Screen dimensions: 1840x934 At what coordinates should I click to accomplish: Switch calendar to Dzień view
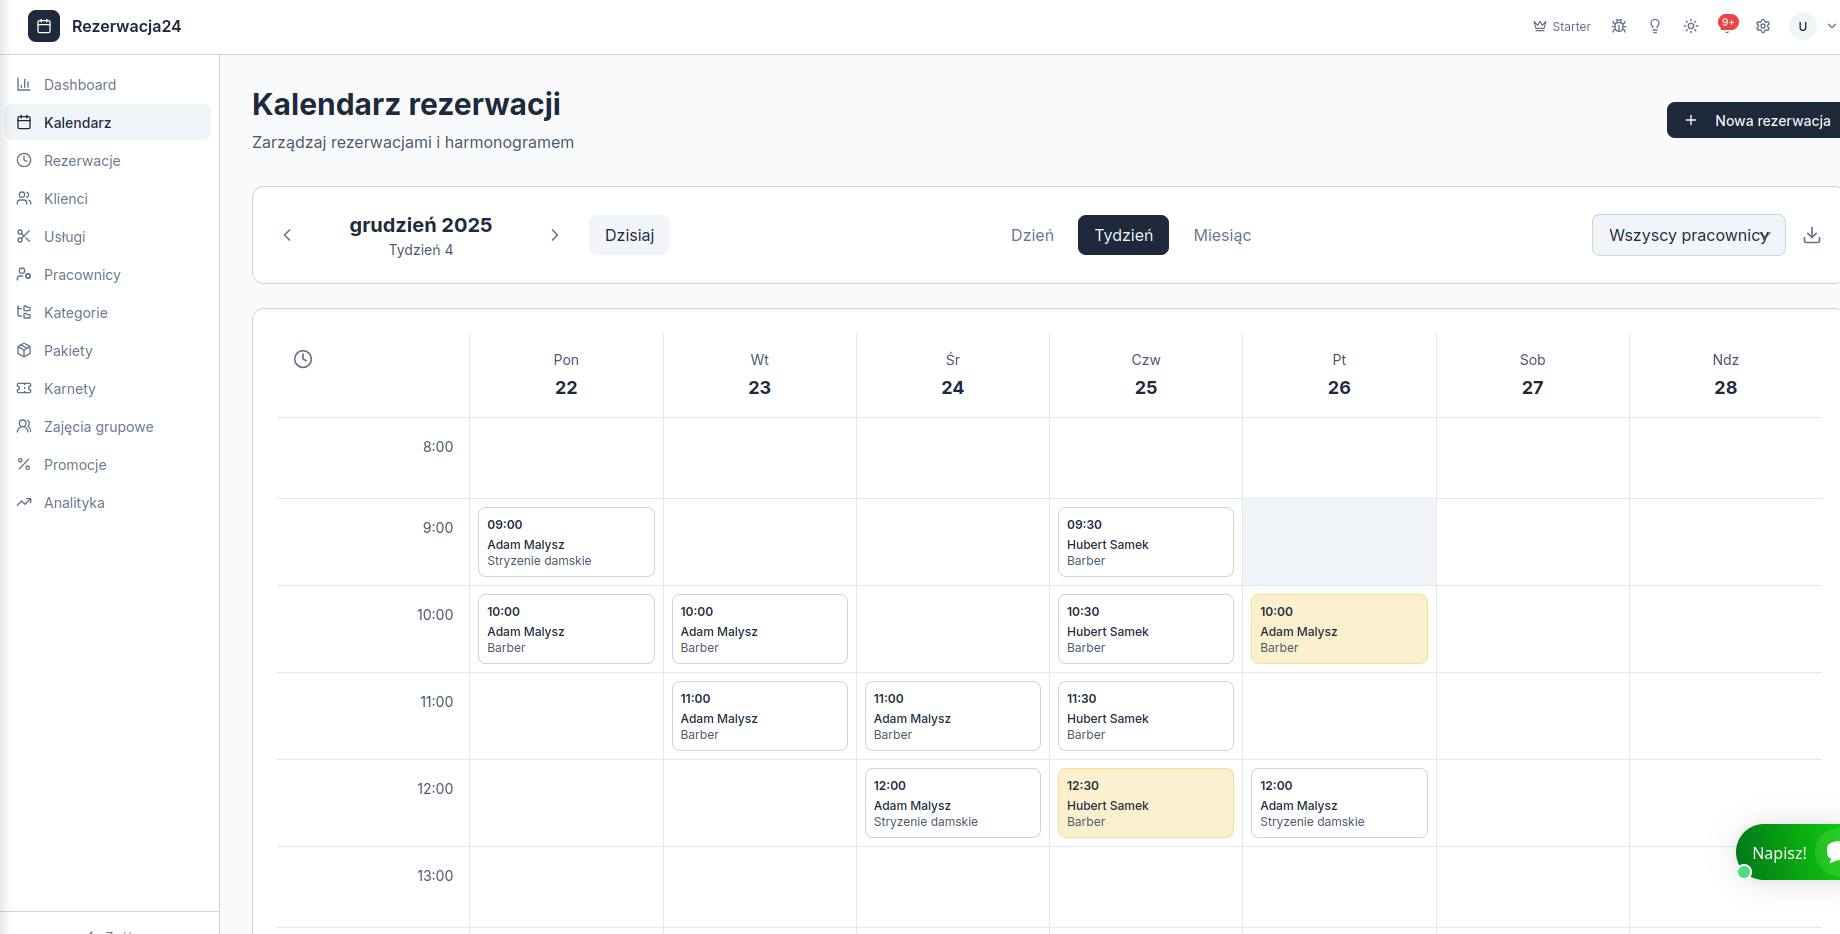(x=1032, y=235)
